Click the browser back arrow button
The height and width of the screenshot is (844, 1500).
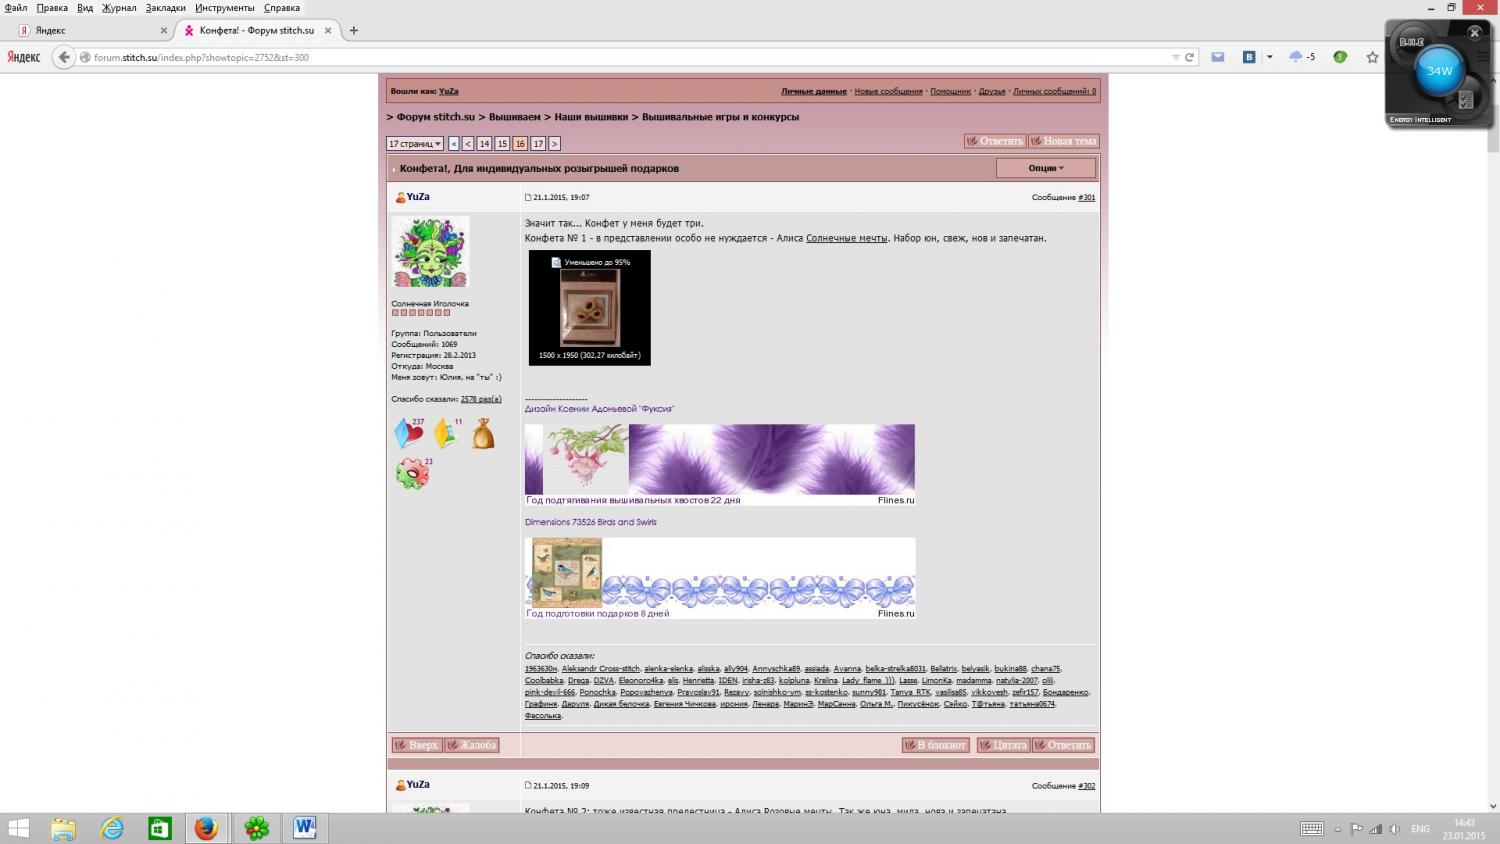(64, 57)
